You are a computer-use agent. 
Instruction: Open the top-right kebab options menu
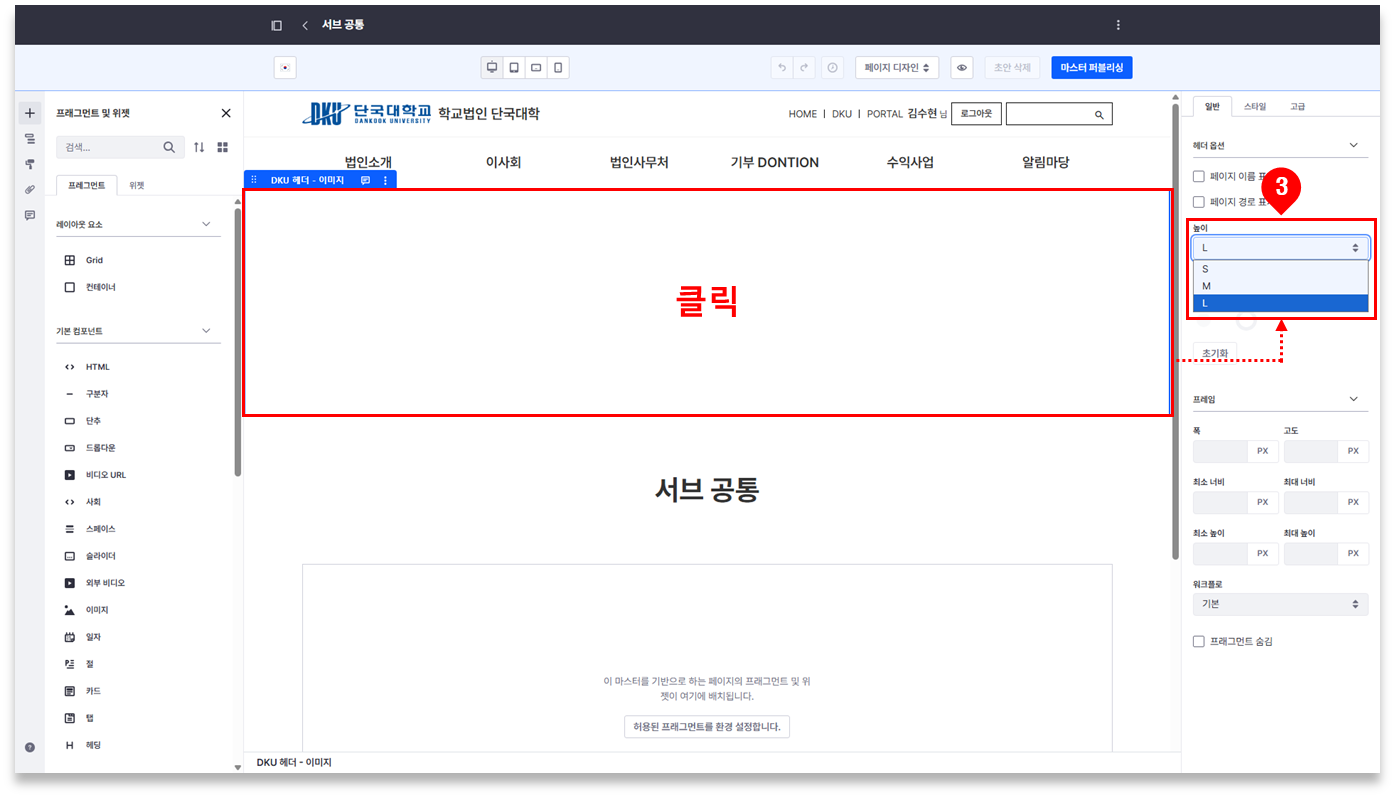tap(1118, 25)
